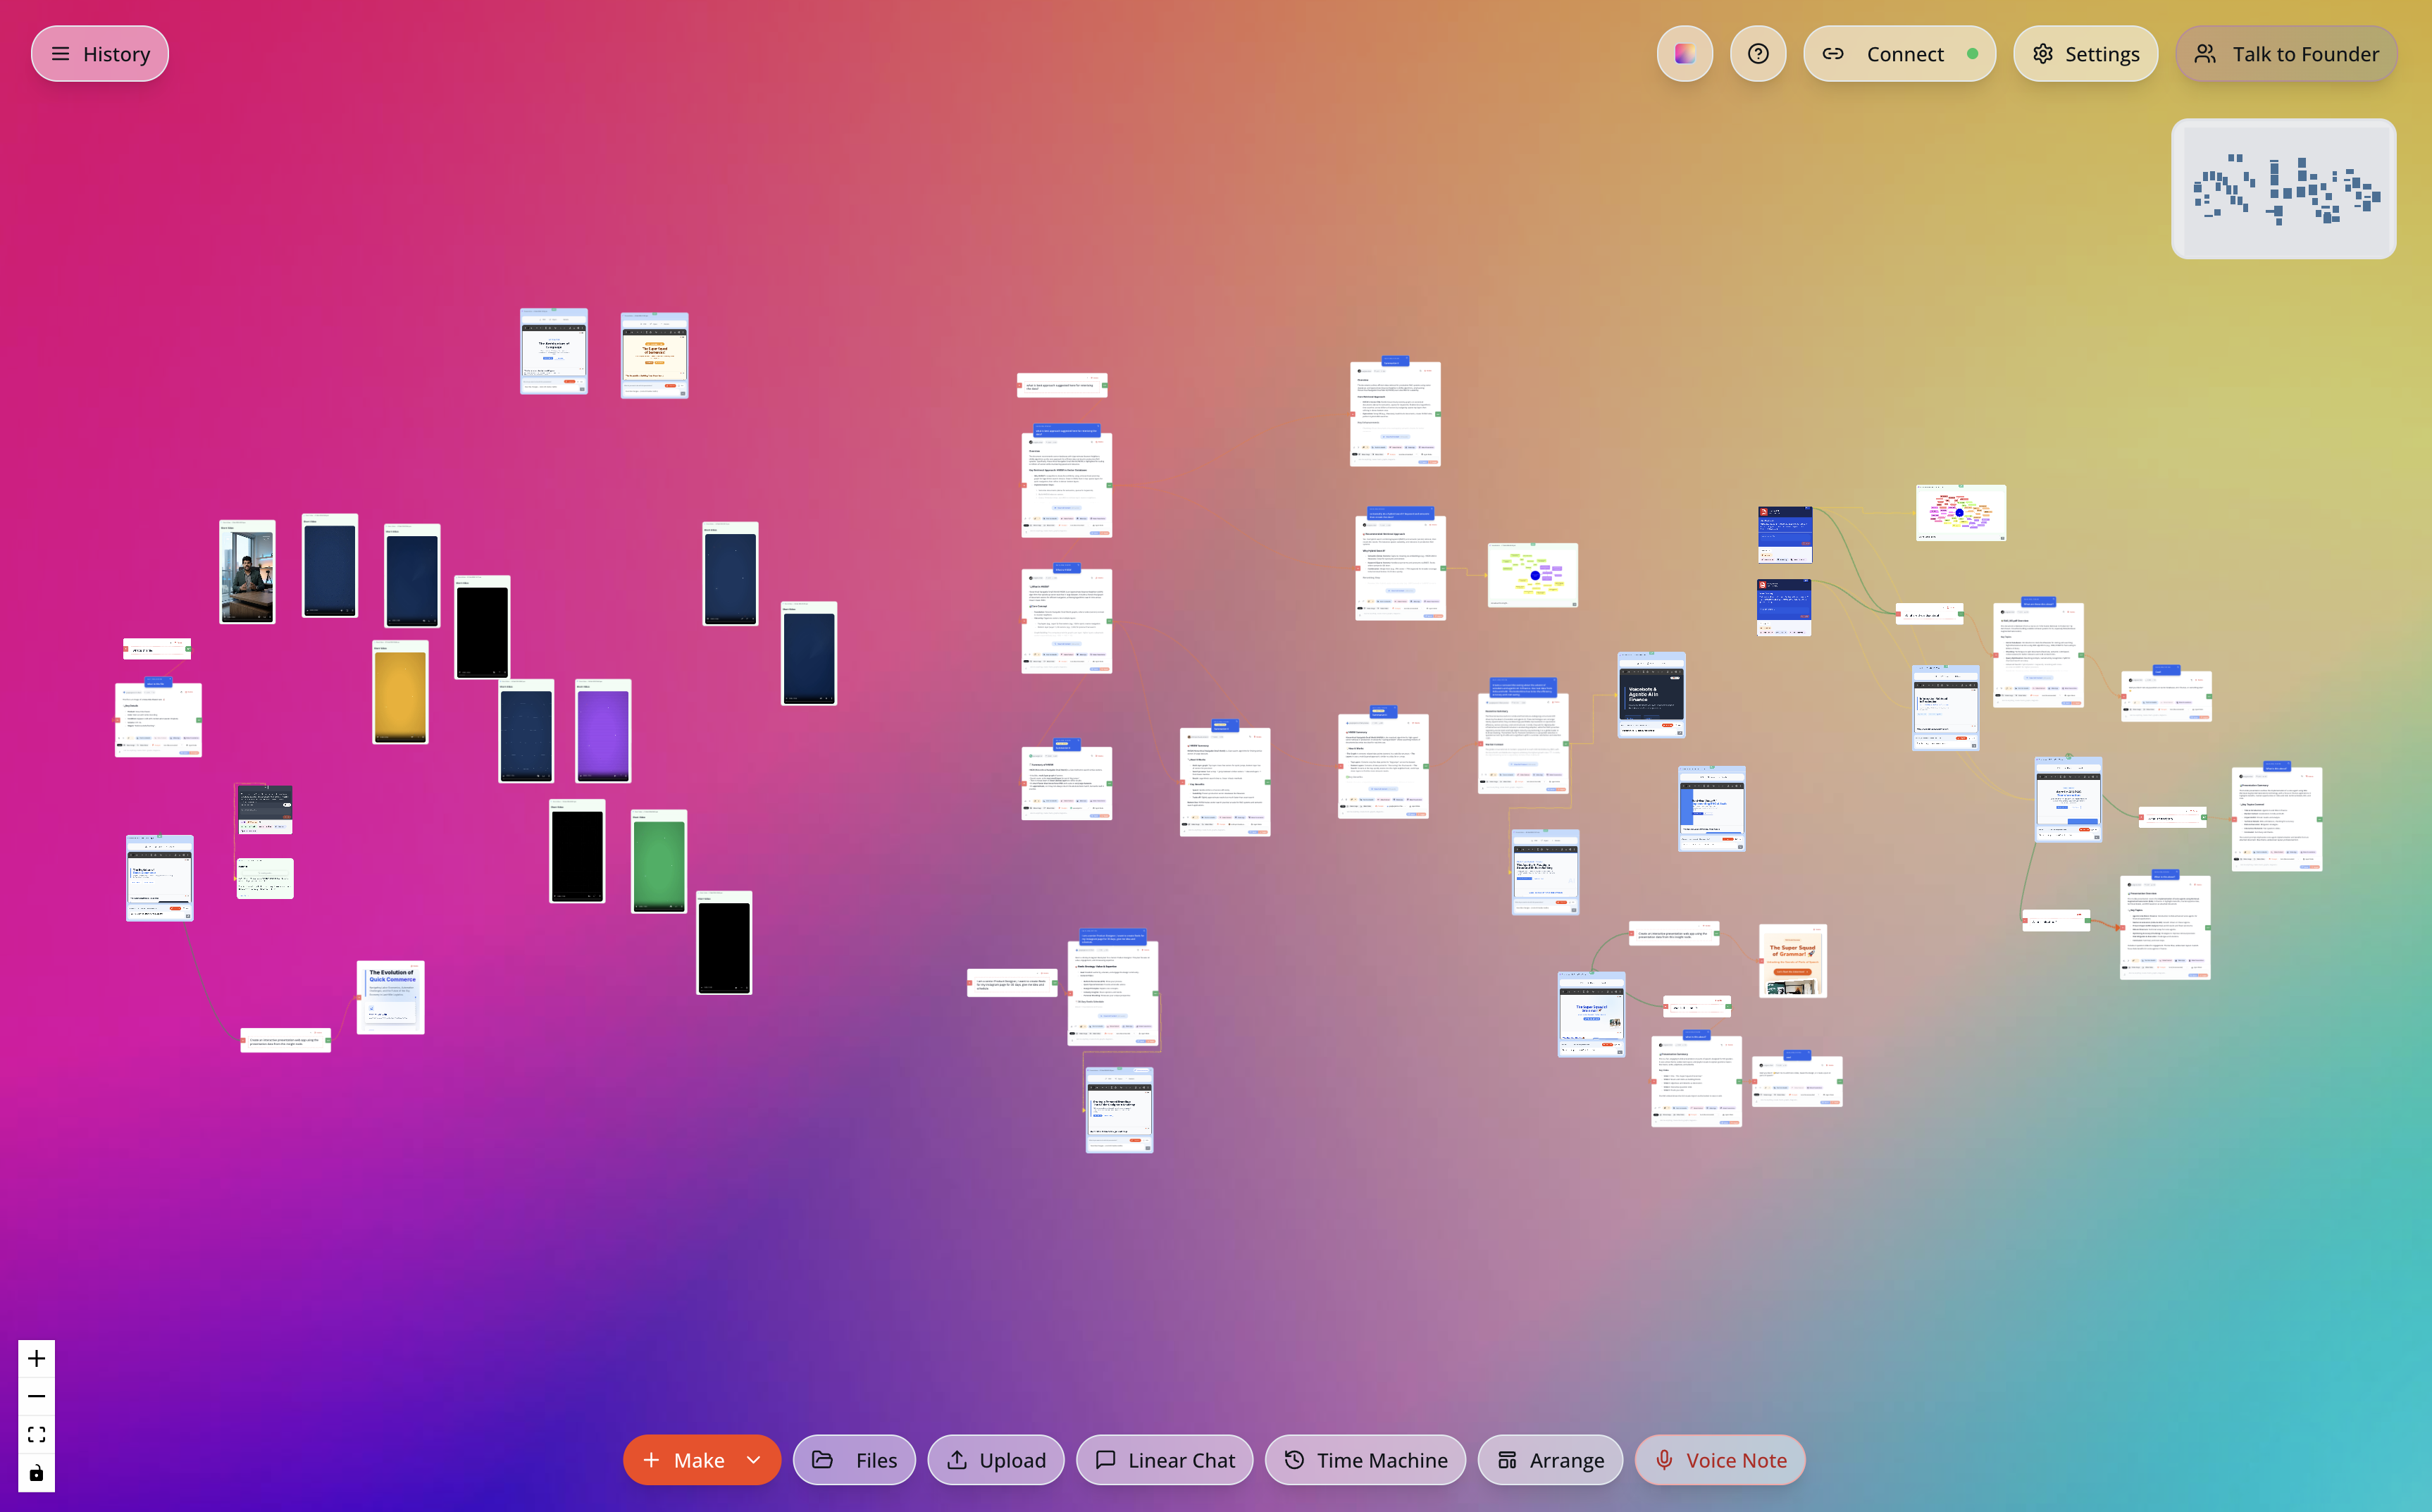The width and height of the screenshot is (2432, 1512).
Task: Open The Super Squad of Grammar orange card
Action: [x=1793, y=960]
